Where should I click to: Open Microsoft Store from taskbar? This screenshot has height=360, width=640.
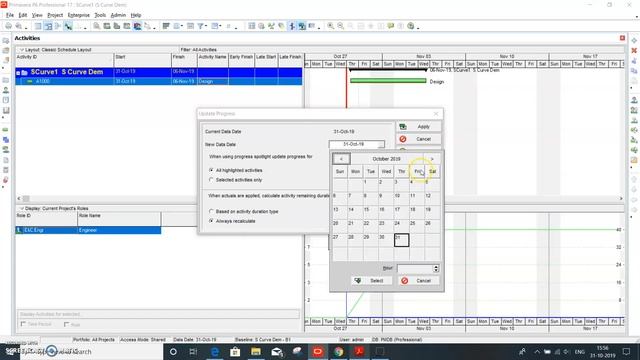pos(235,351)
